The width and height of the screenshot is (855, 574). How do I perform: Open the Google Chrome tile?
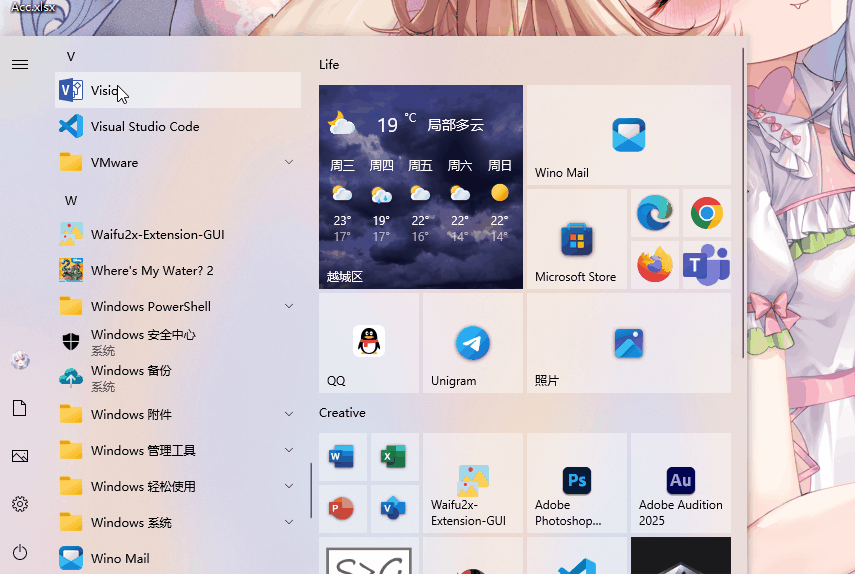(x=706, y=213)
